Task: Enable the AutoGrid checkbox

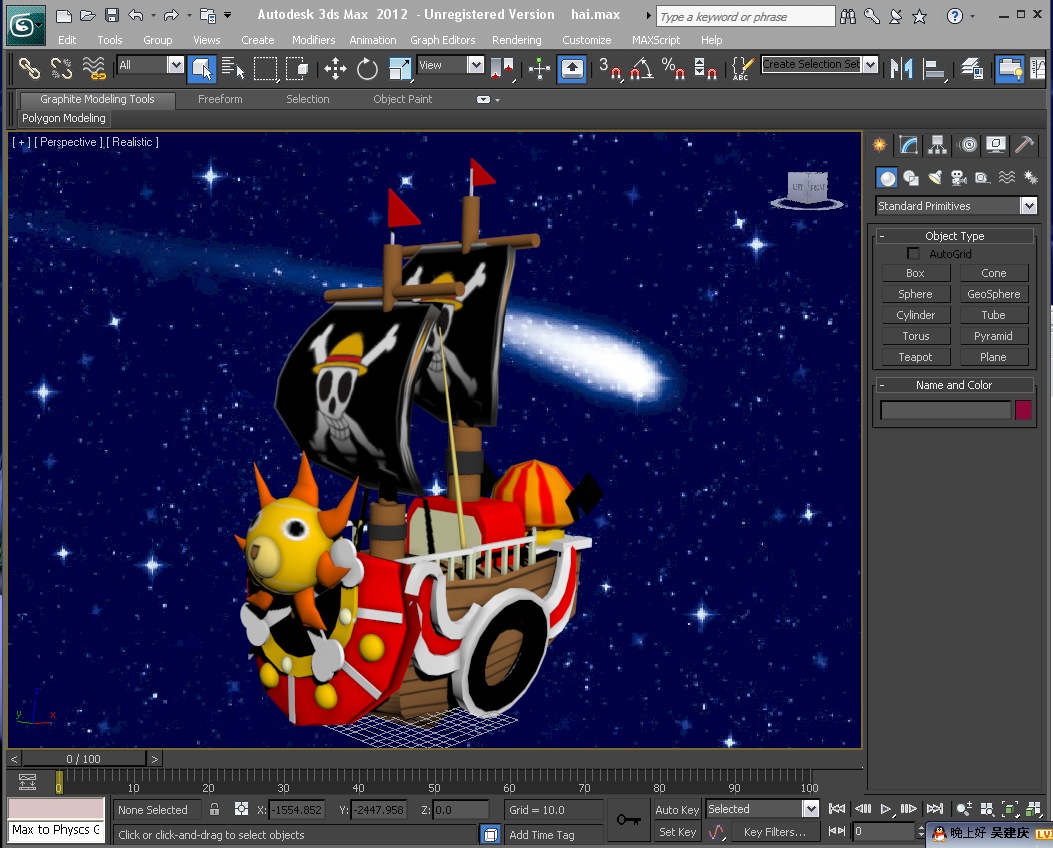Action: pos(913,254)
